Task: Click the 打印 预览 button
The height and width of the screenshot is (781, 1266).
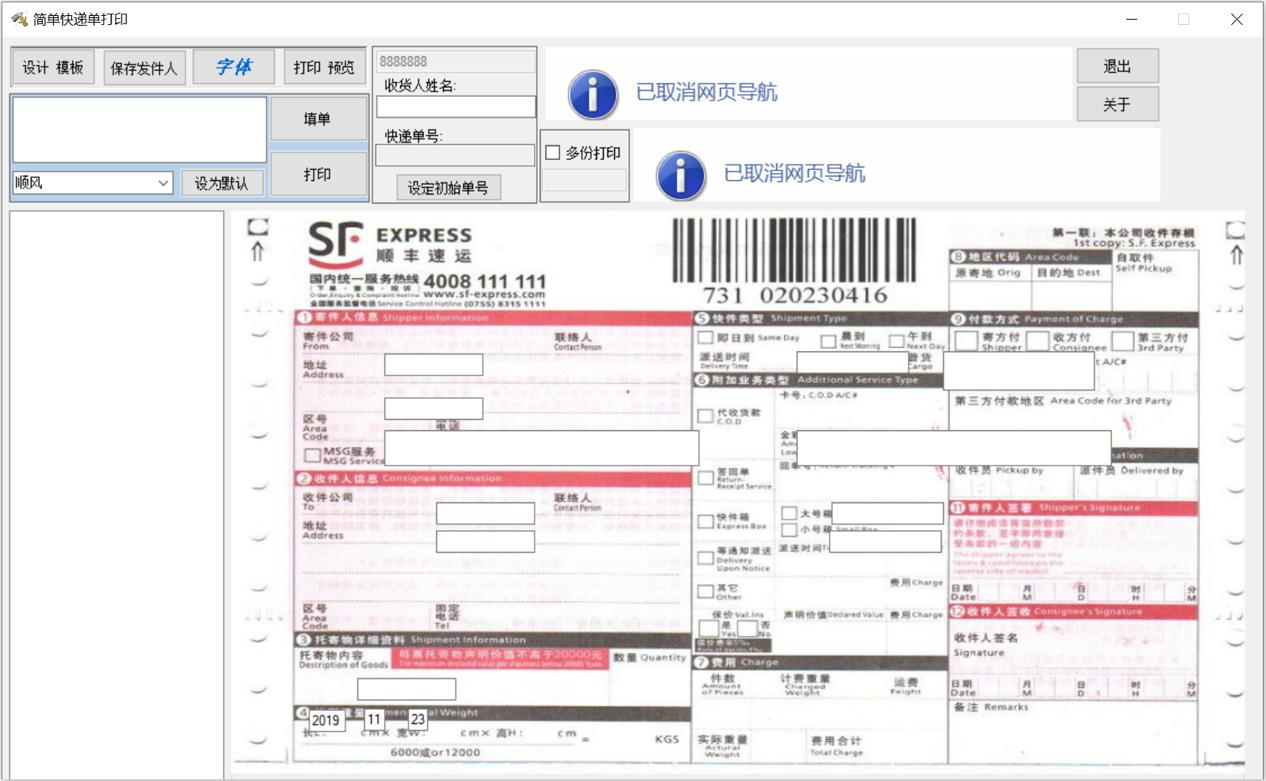Action: tap(324, 67)
